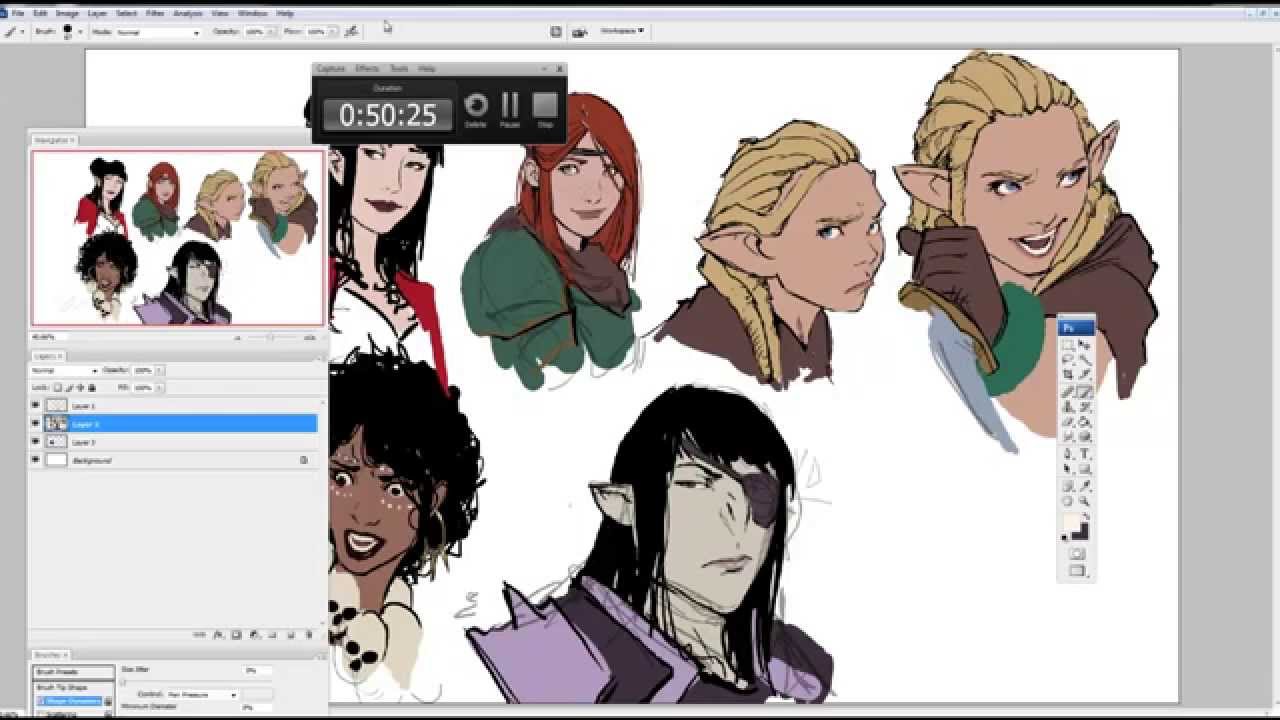Viewport: 1280px width, 720px height.
Task: Toggle lock all in Layers panel
Action: click(x=93, y=387)
